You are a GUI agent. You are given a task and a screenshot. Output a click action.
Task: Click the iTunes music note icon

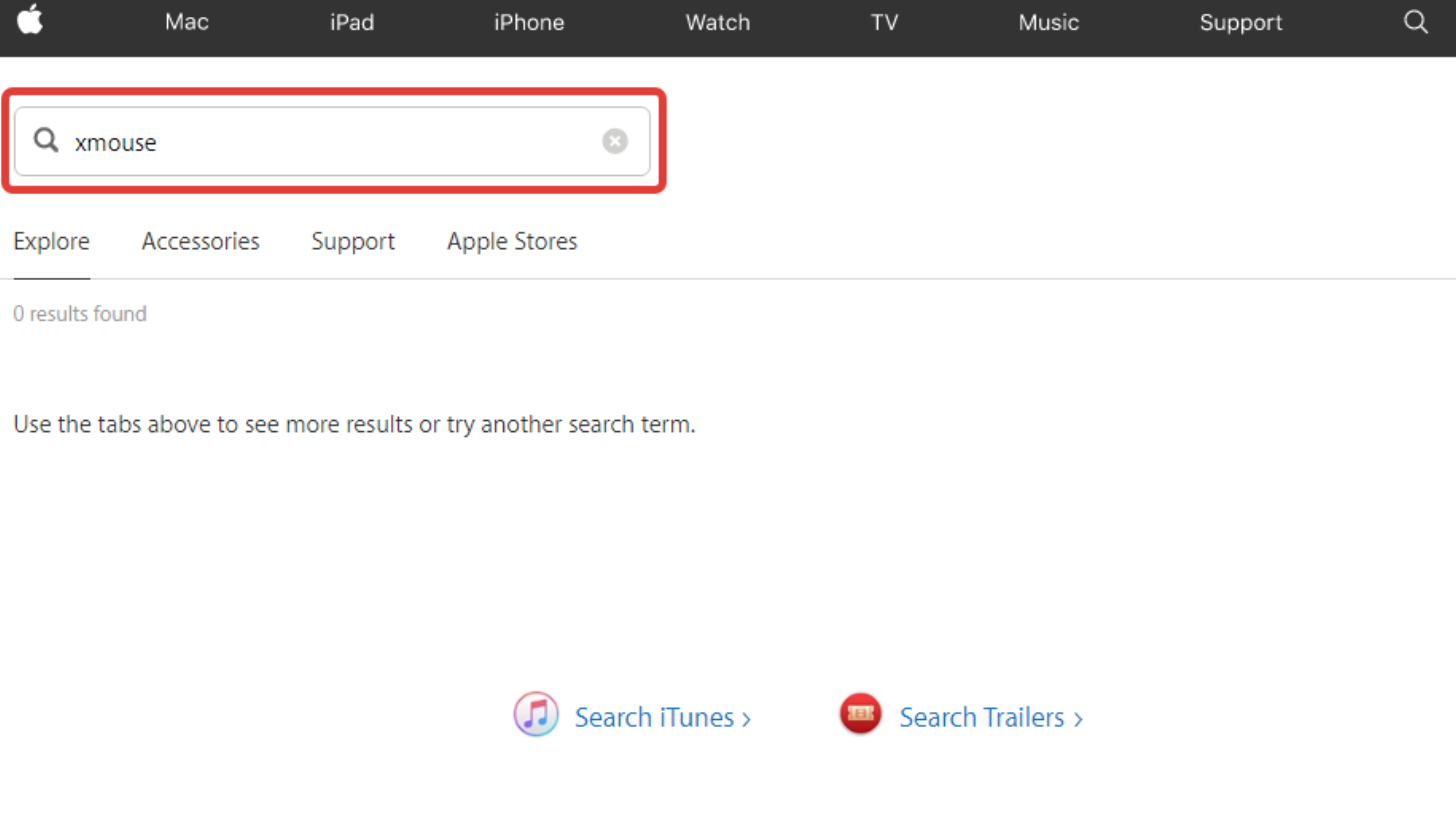(x=536, y=715)
